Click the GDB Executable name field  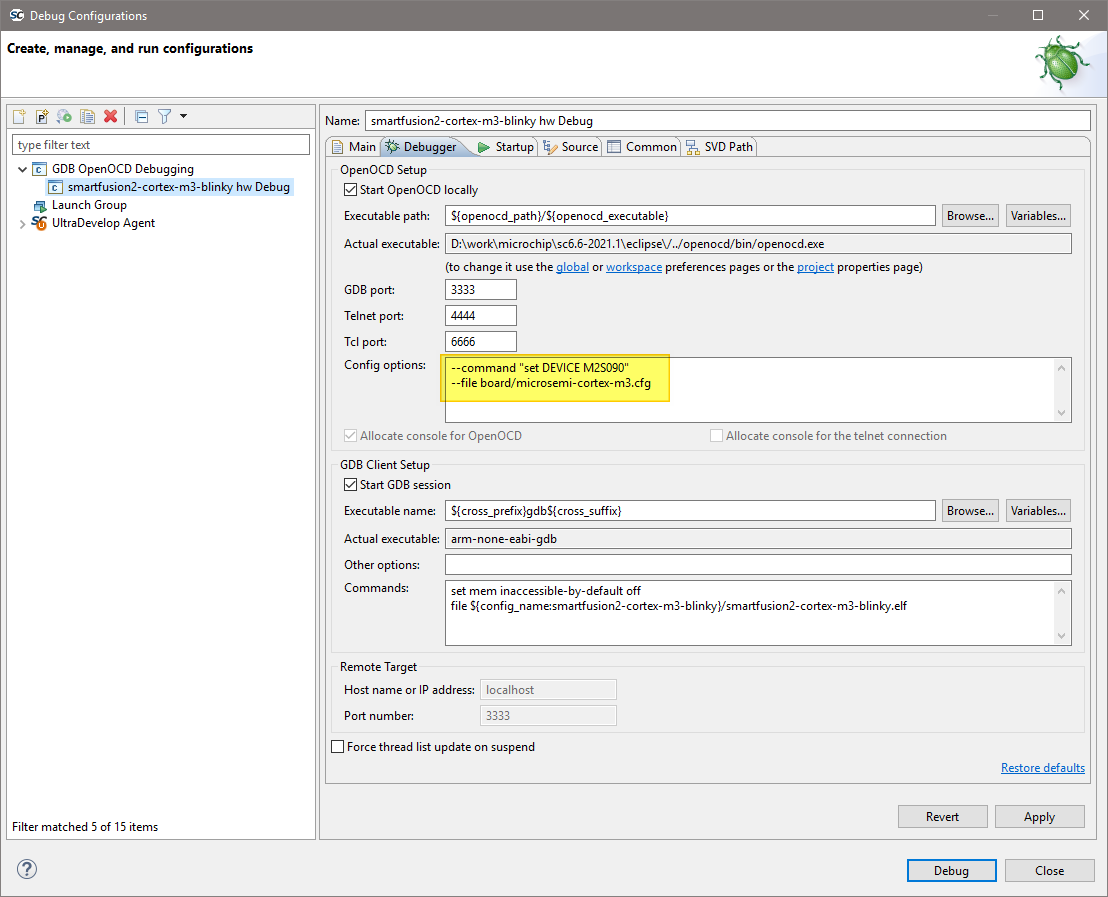point(690,510)
